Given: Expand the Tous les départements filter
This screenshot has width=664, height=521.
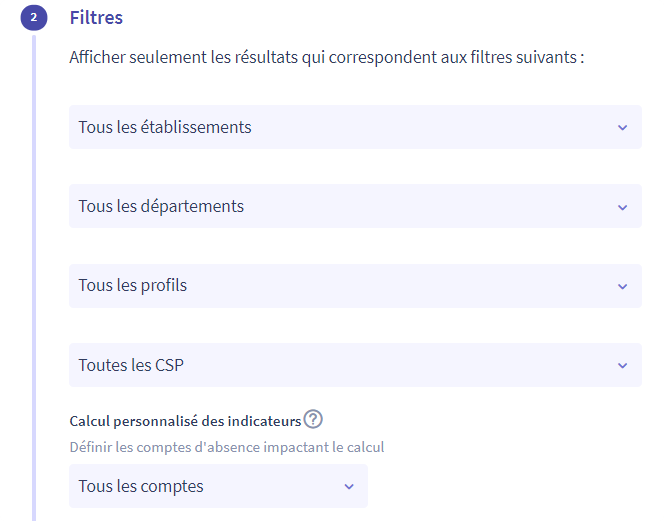Looking at the screenshot, I should click(355, 206).
